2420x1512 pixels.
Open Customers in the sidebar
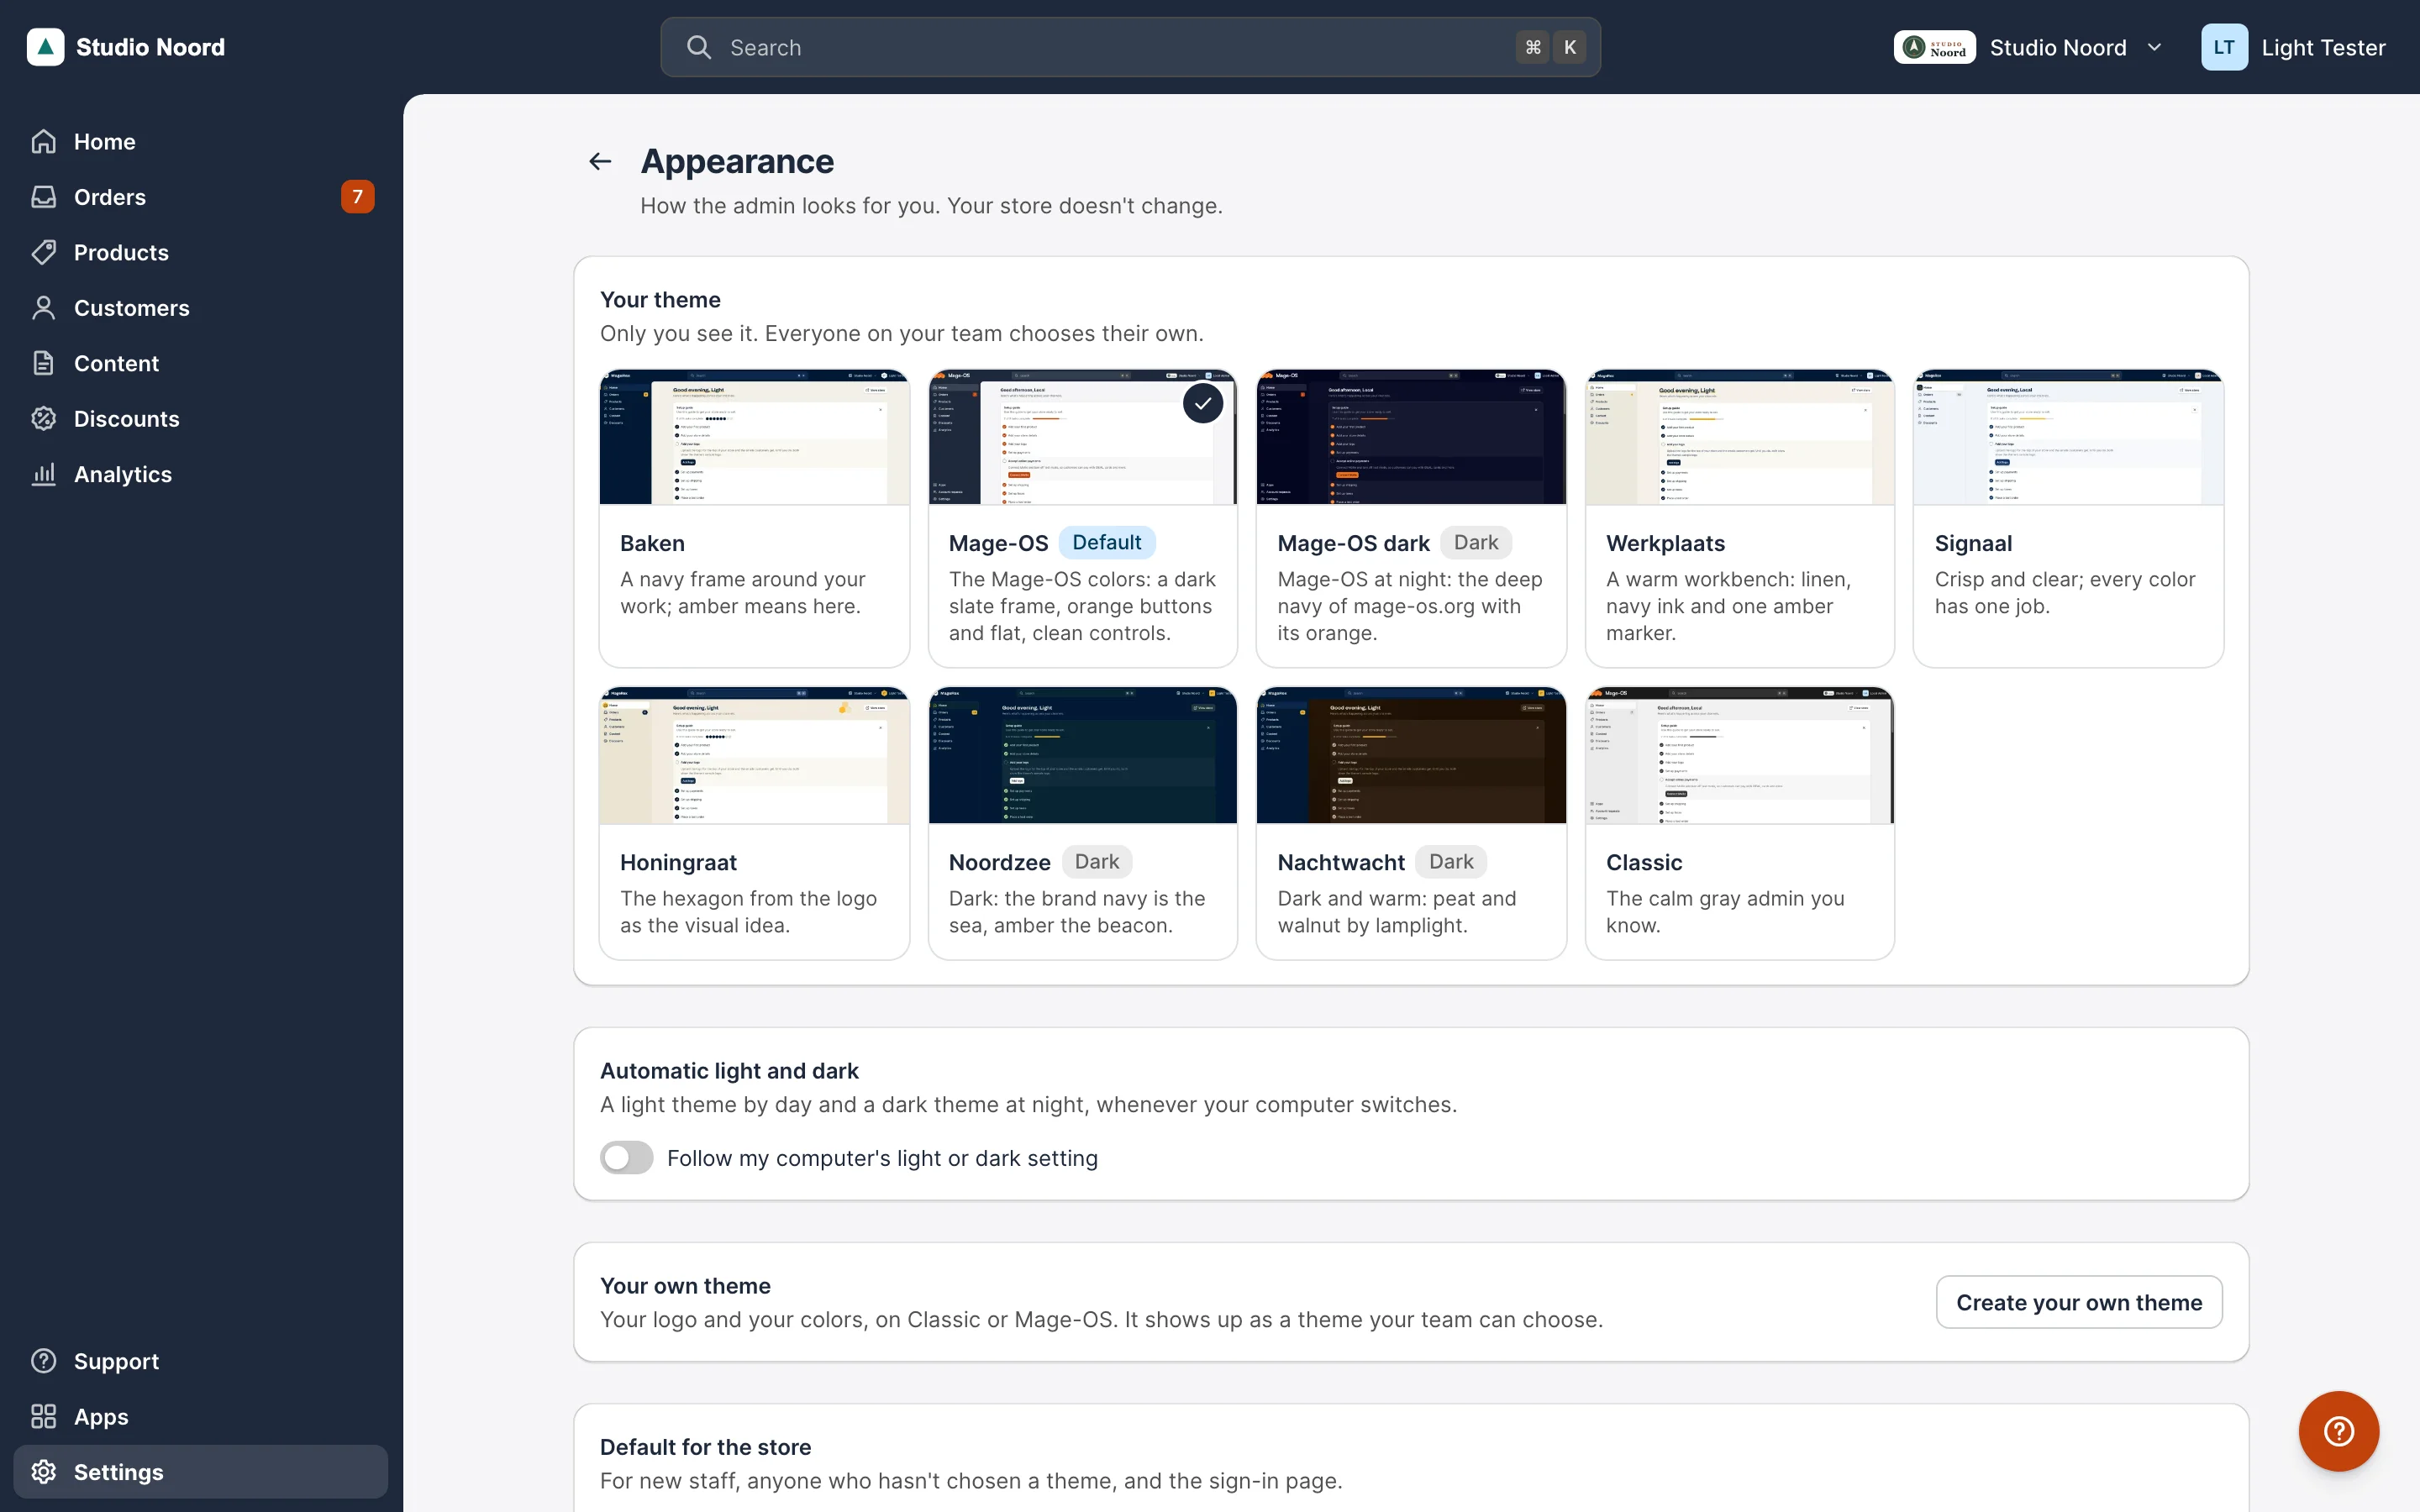(201, 308)
